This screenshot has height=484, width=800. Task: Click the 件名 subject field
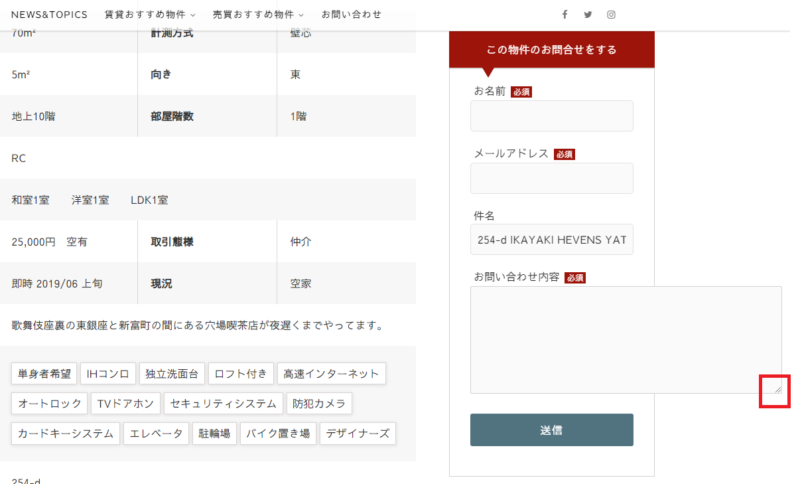pos(551,240)
